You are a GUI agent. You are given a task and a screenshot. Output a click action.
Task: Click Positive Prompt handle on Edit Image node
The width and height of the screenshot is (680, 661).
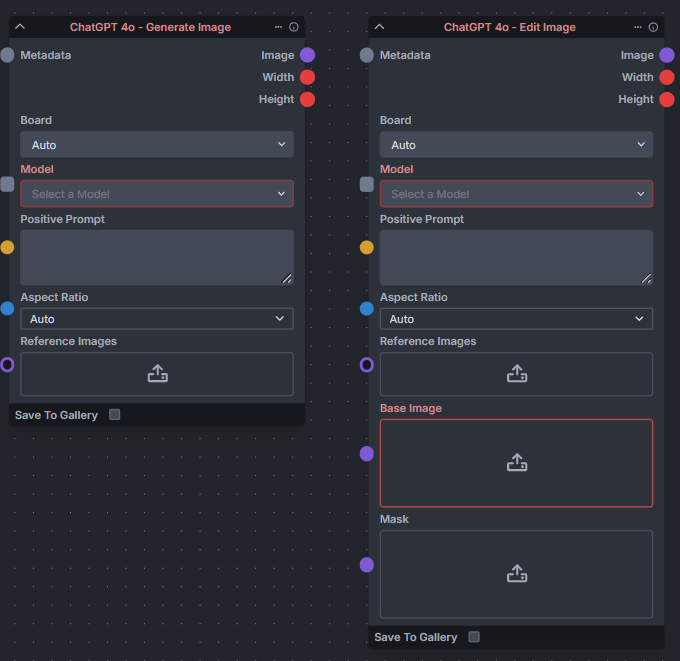point(367,247)
